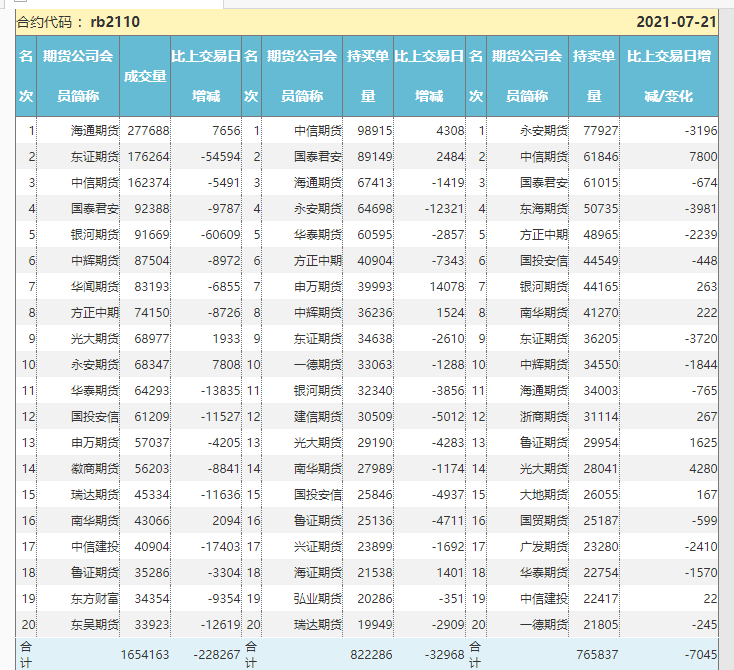
Task: Click 永安期货 in the short position rank 1
Action: click(544, 131)
